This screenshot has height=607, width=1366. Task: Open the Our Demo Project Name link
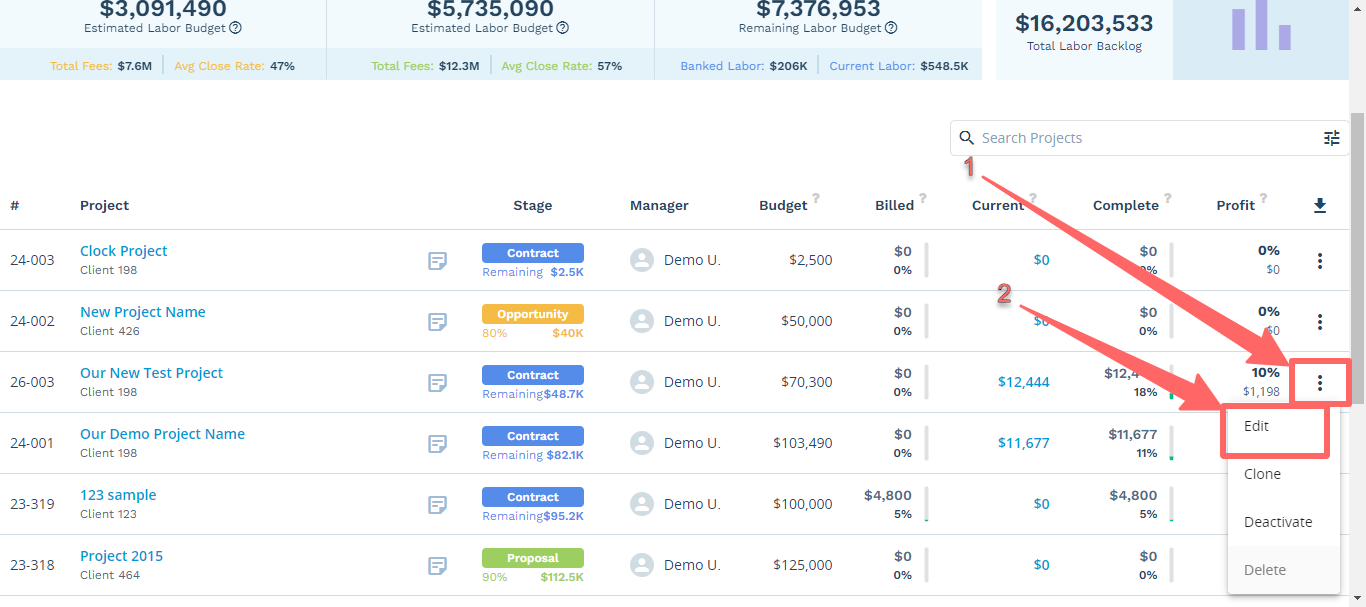[162, 434]
